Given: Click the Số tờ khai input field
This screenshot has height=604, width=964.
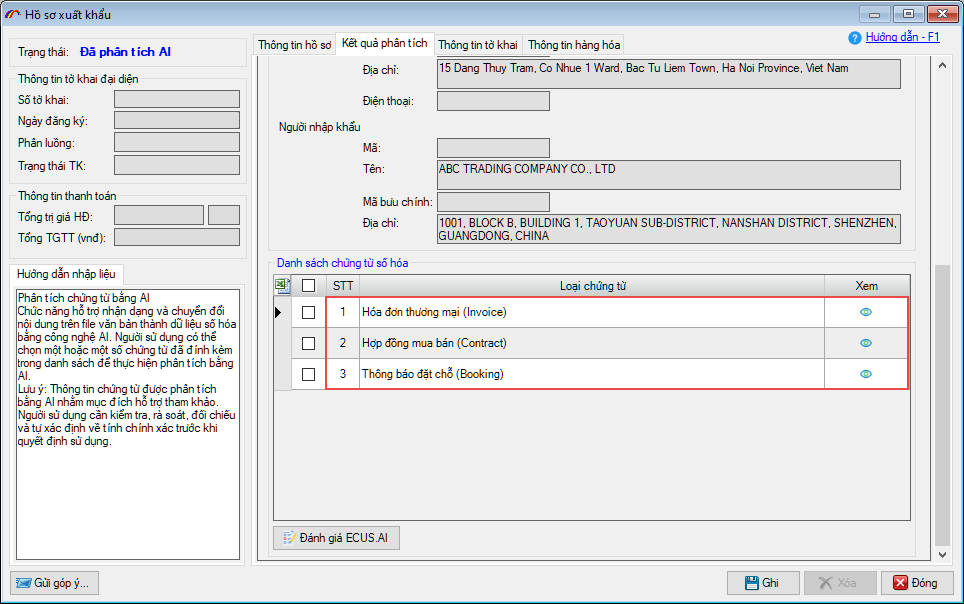Looking at the screenshot, I should [177, 99].
